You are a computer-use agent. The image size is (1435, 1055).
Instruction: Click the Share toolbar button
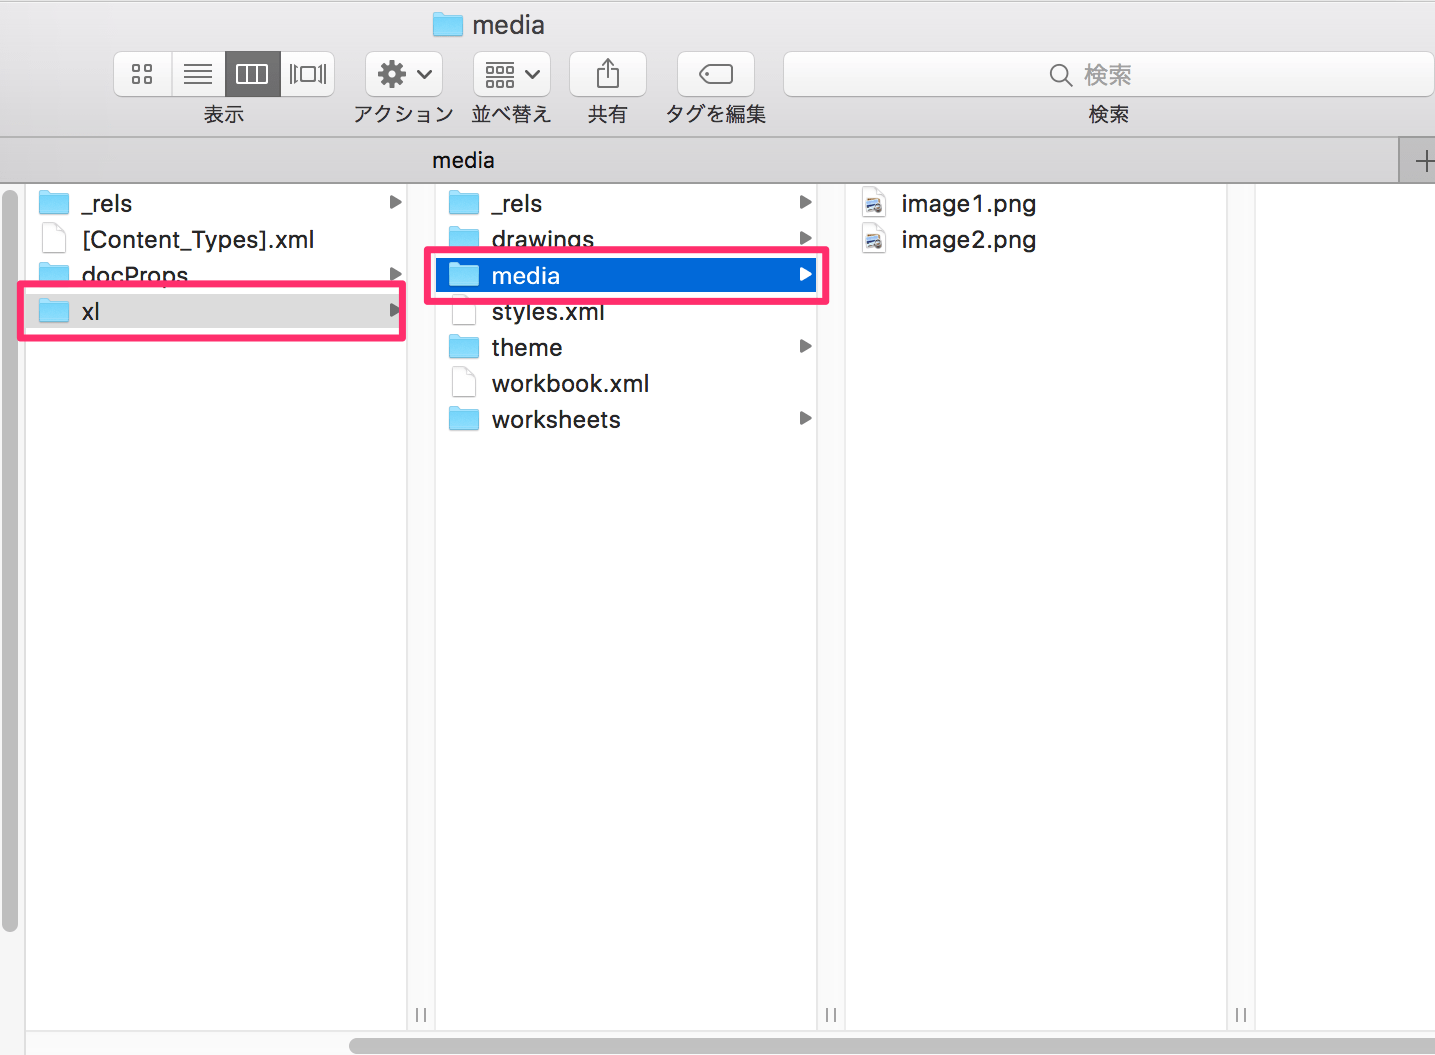coord(608,74)
